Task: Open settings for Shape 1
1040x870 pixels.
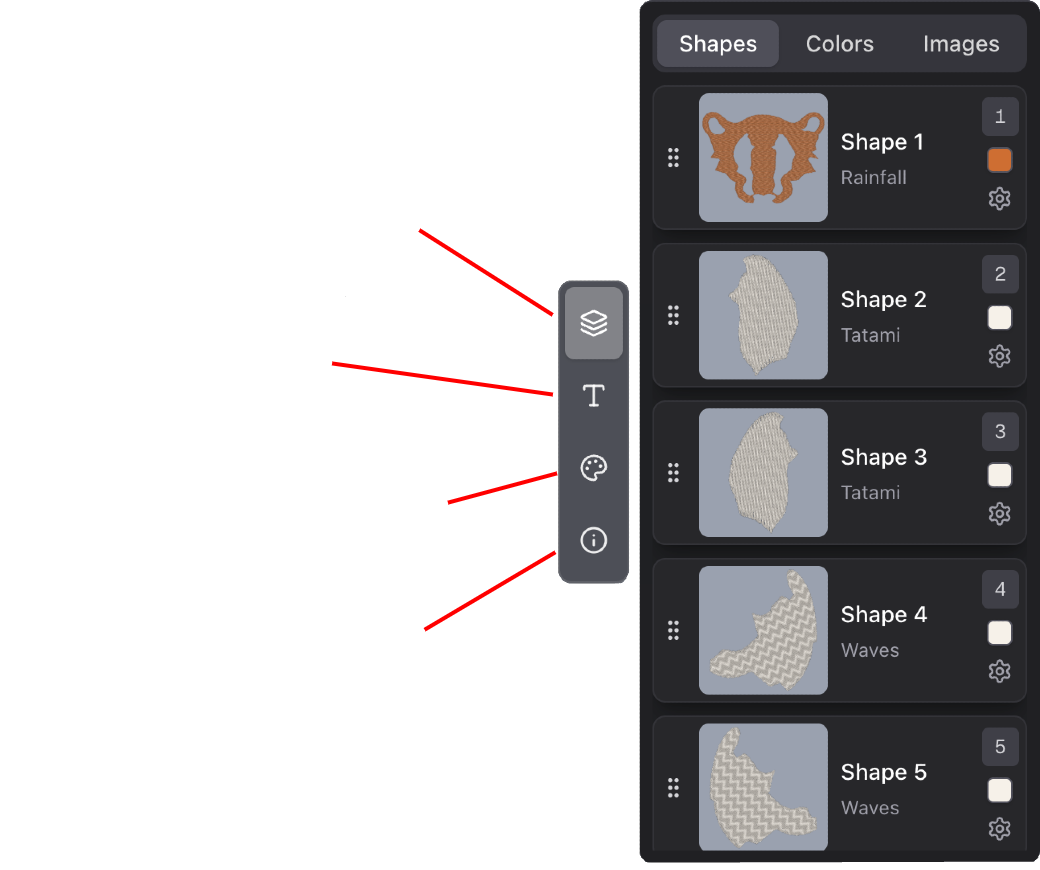Action: click(1000, 198)
